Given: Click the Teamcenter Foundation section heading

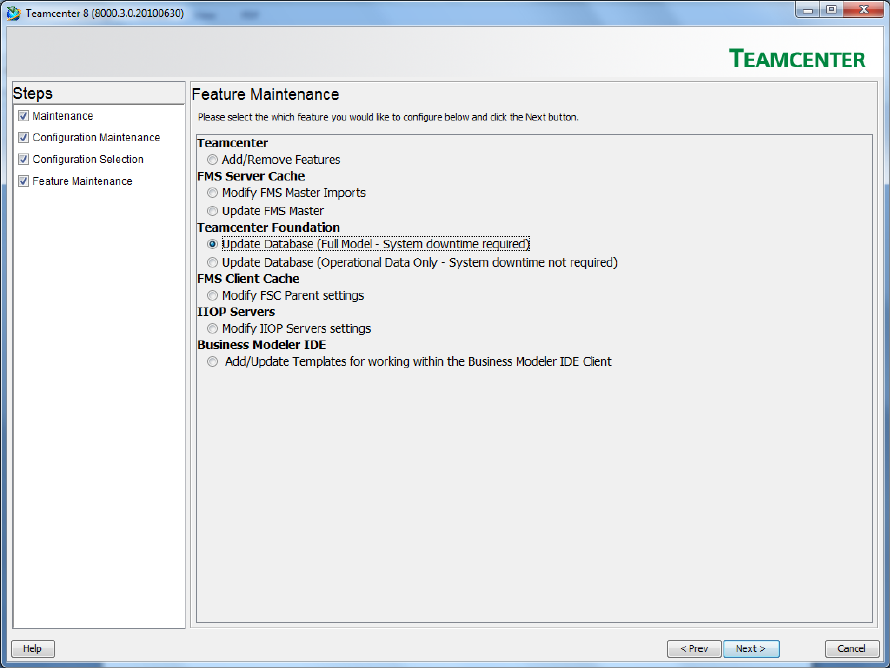Looking at the screenshot, I should 268,228.
